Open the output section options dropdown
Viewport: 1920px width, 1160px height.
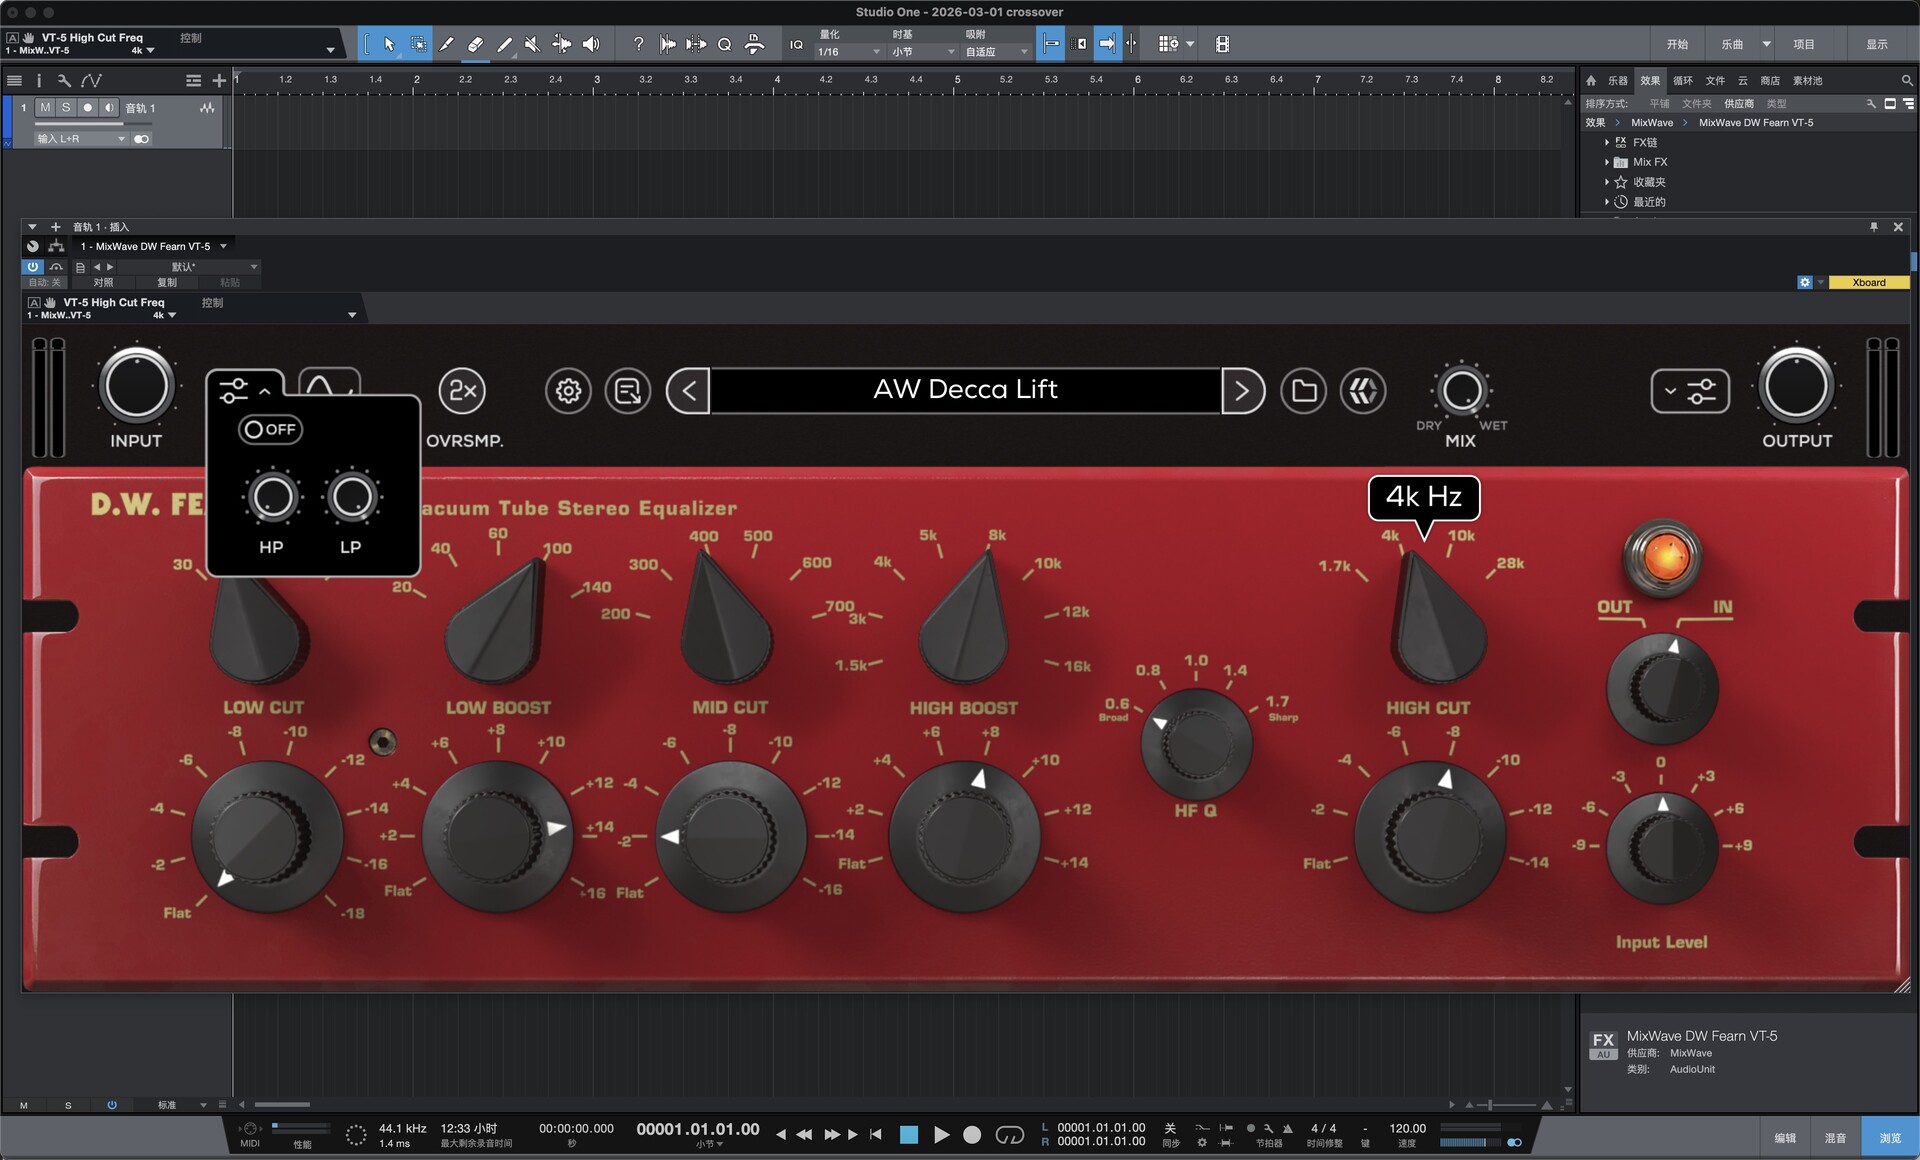pyautogui.click(x=1689, y=391)
